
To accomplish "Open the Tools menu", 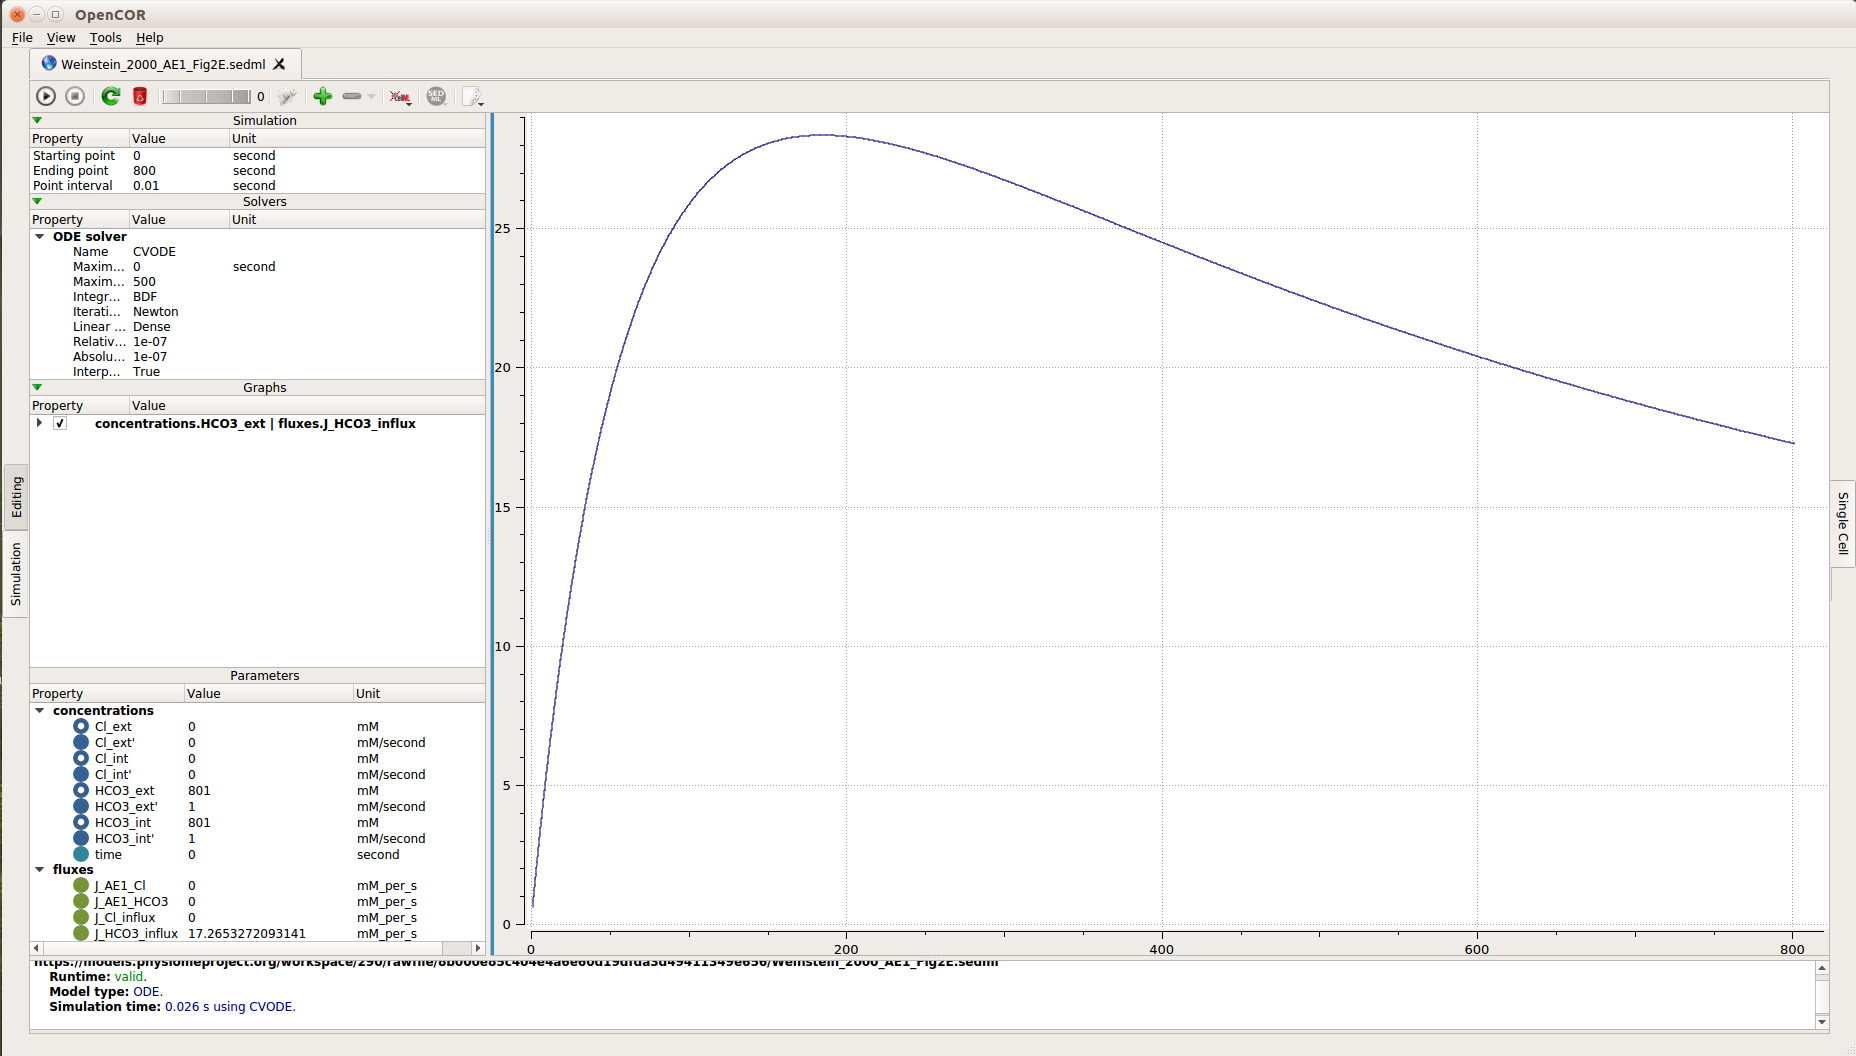I will [105, 38].
